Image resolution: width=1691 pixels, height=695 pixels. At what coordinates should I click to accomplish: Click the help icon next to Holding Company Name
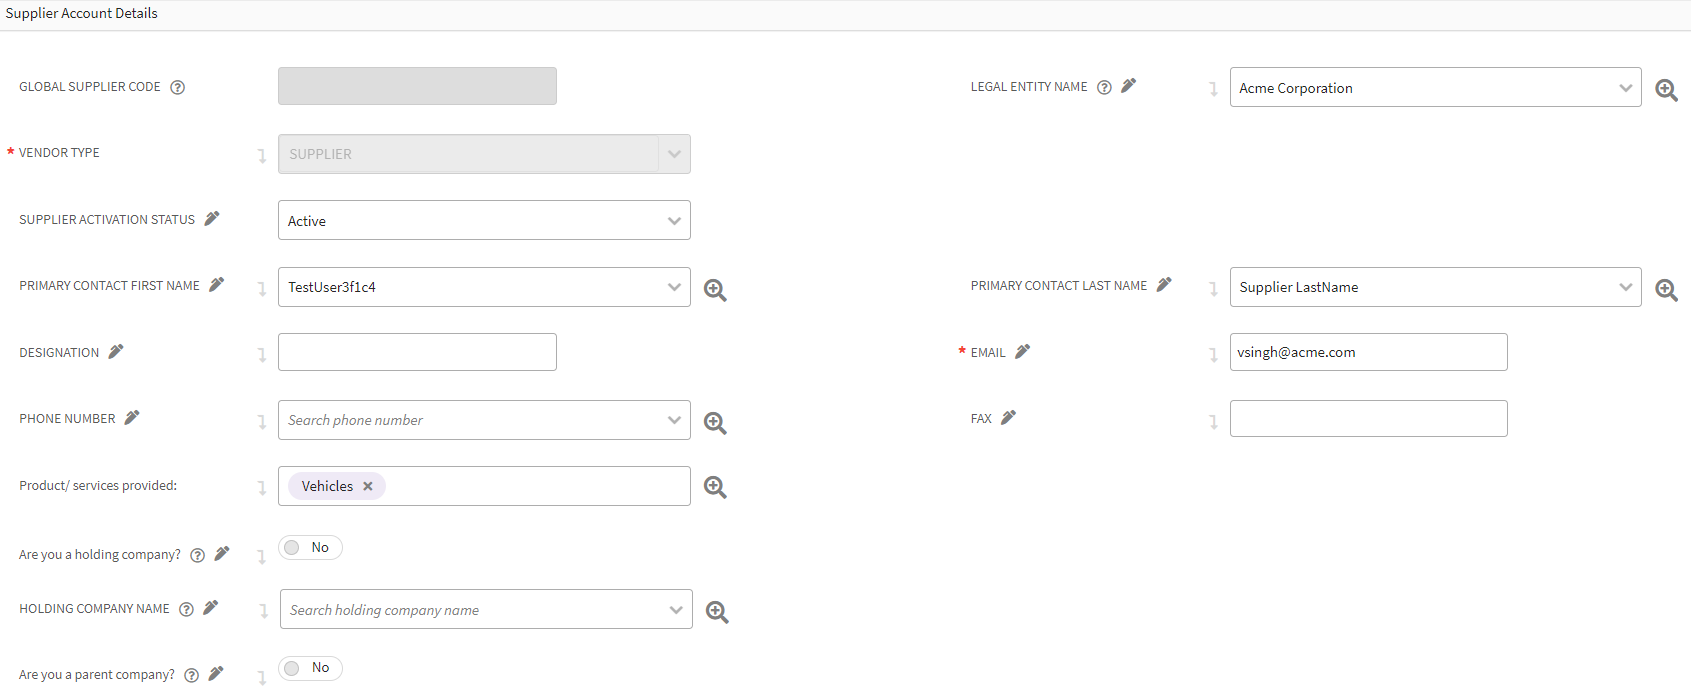186,609
